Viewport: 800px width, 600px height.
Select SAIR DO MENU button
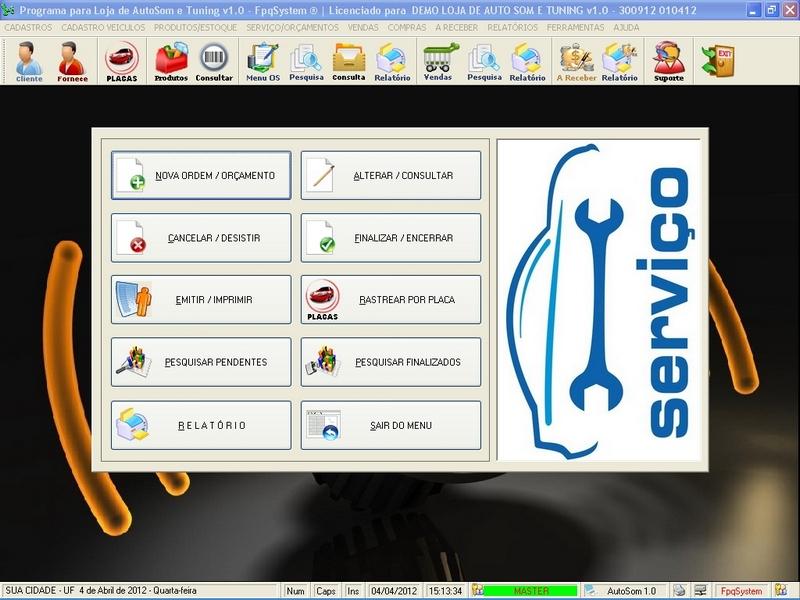click(x=391, y=425)
